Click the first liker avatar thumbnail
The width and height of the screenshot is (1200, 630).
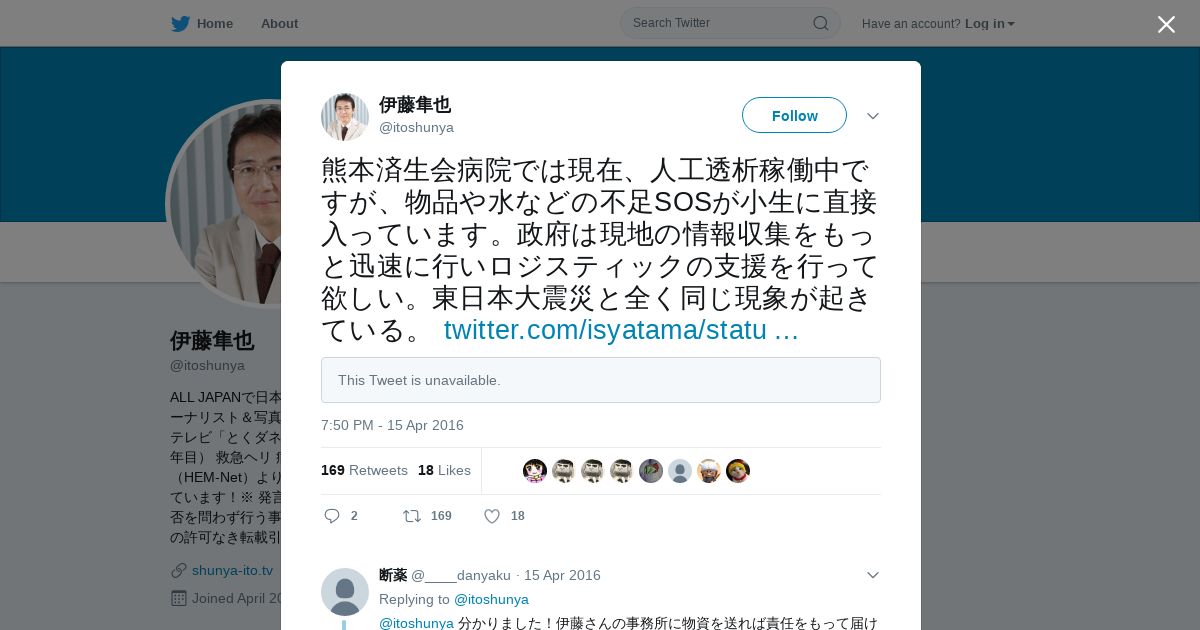pos(535,471)
